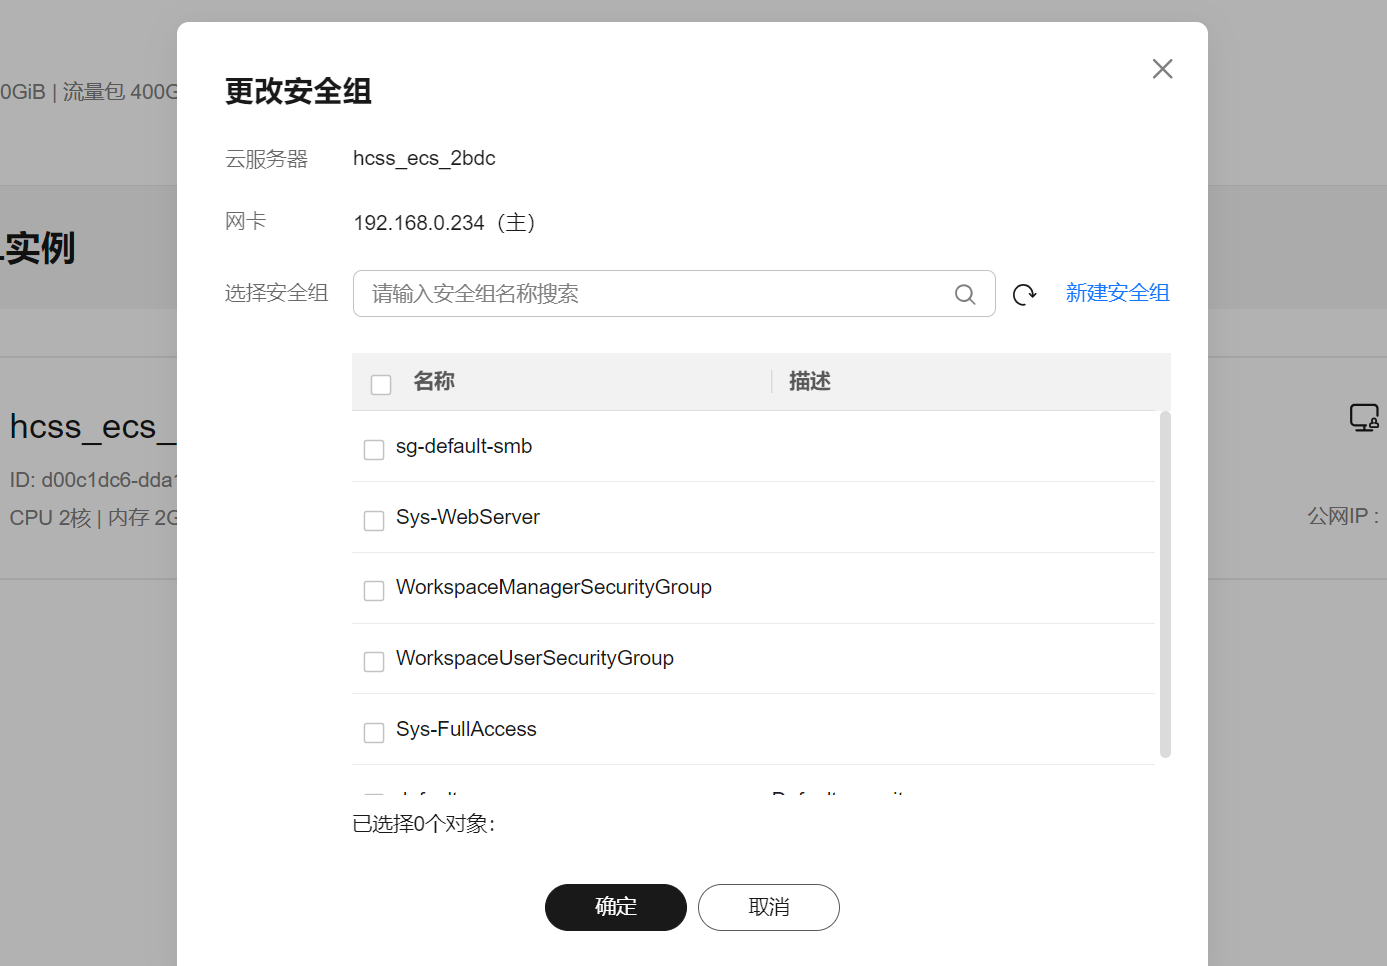Click the list's vertical scrollbar

pos(1165,584)
